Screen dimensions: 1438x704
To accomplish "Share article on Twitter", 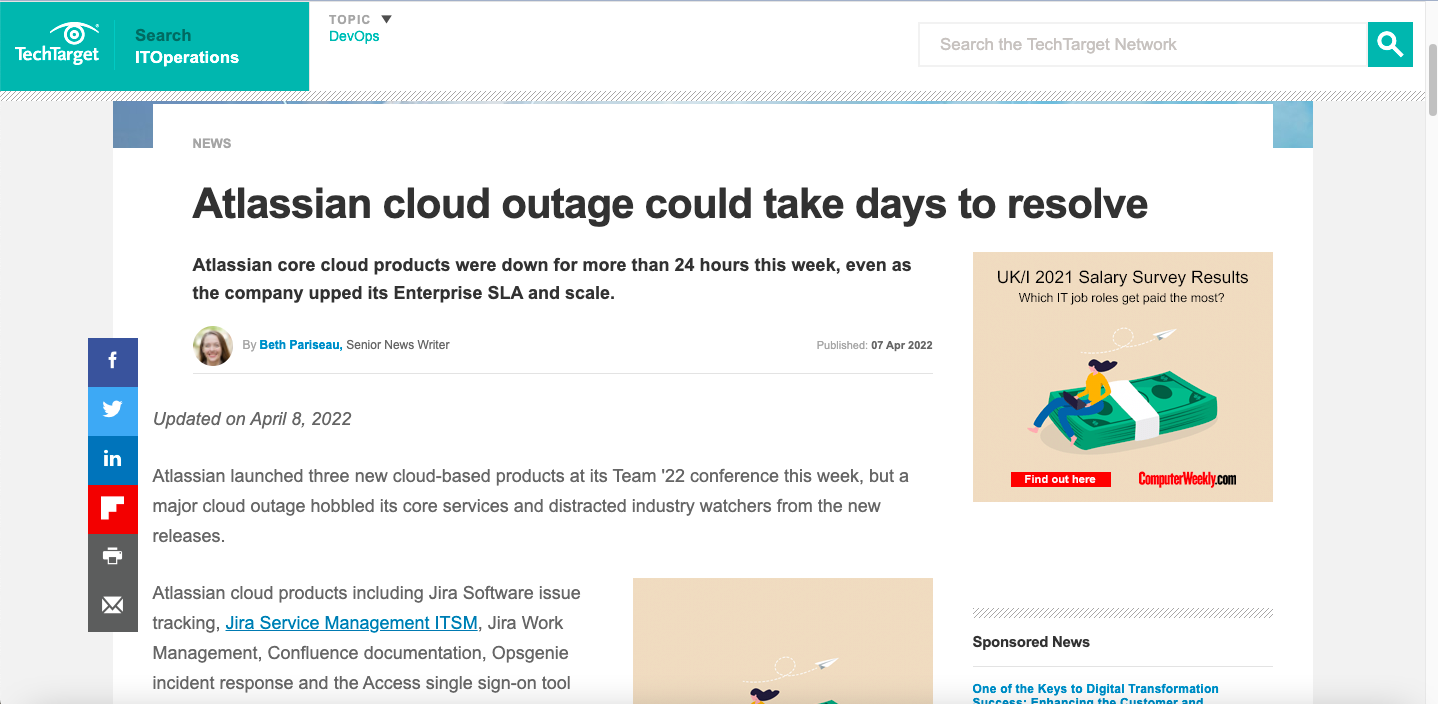I will coord(112,409).
